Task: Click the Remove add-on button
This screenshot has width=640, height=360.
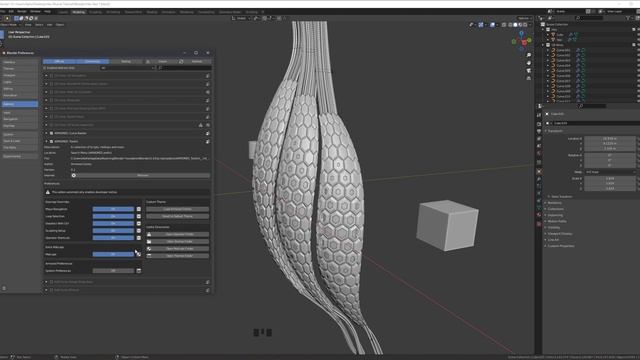Action: click(142, 175)
